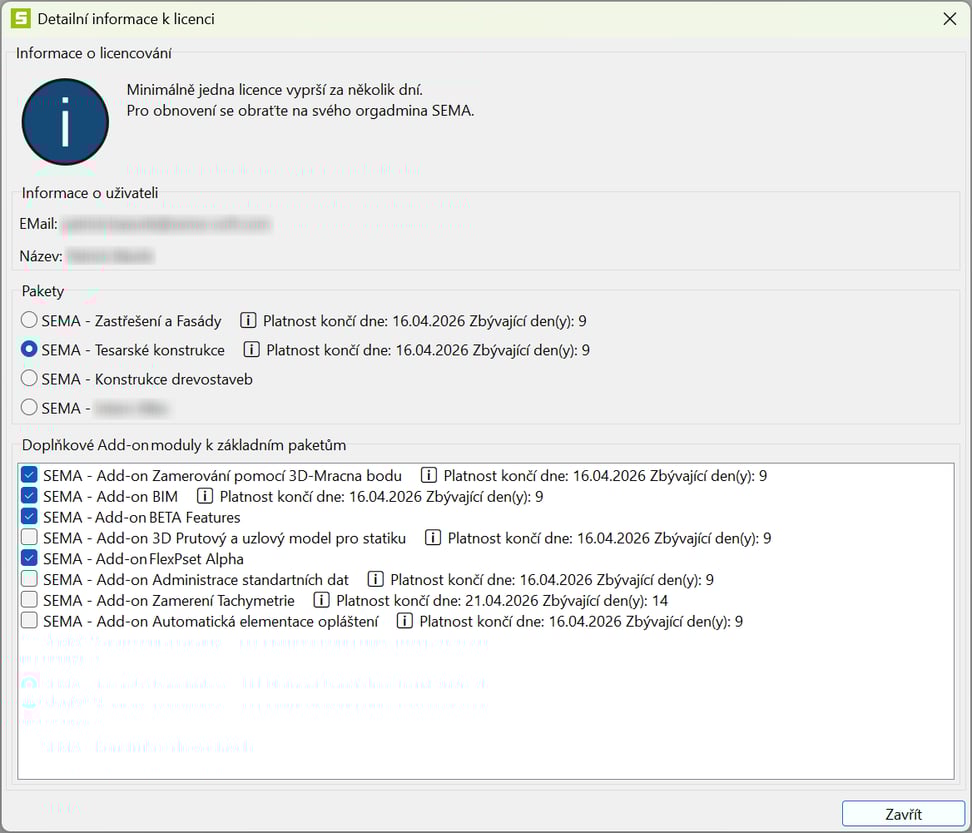Click info icon next to Add-on BIM

click(205, 496)
